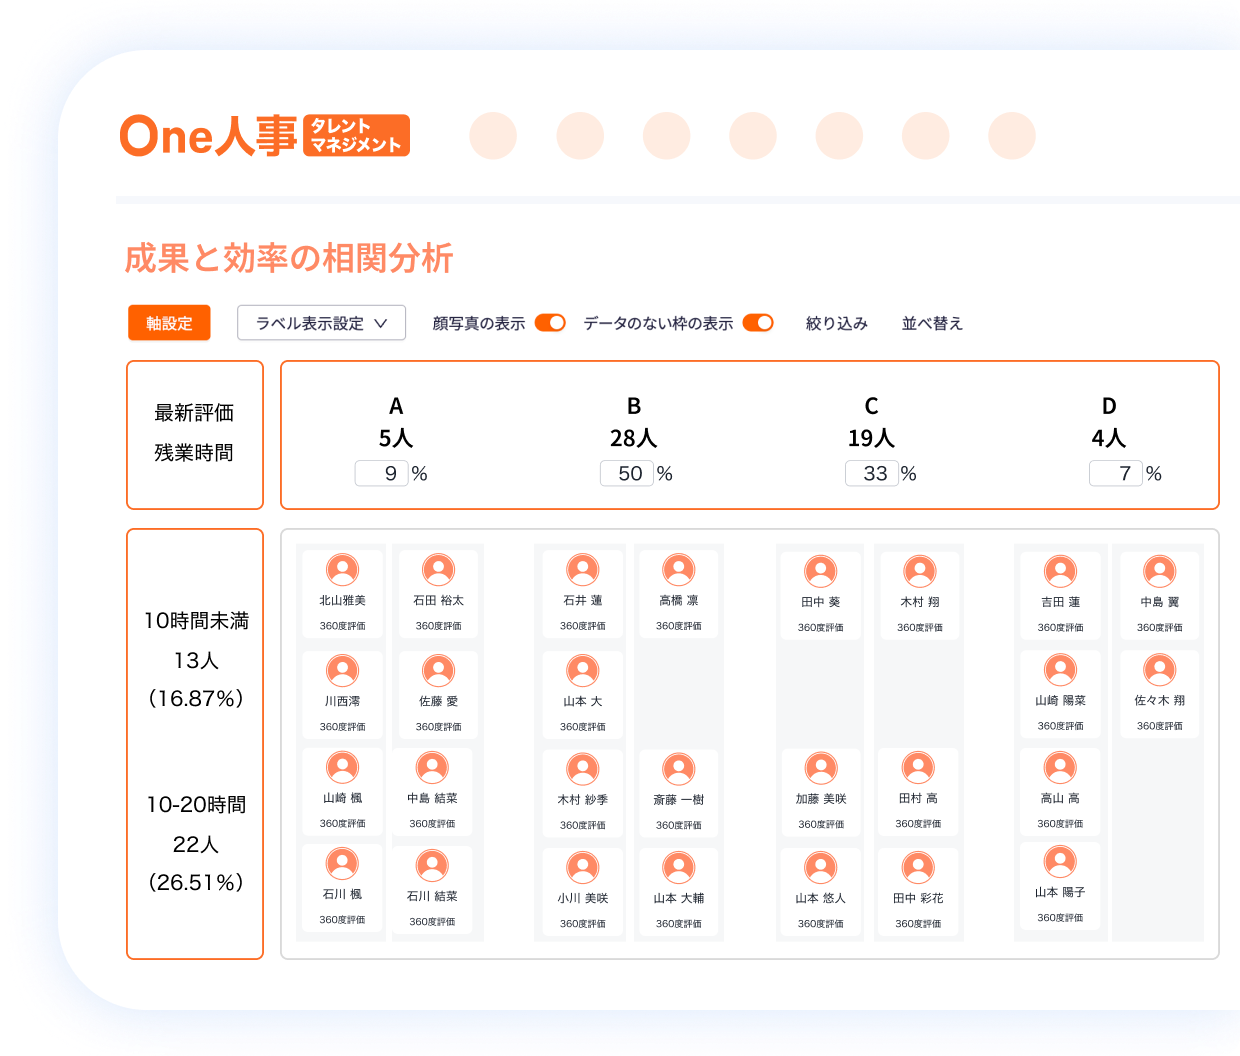This screenshot has width=1240, height=1056.
Task: Click the 360度評価 label under 田中 彩花
Action: coord(918,924)
